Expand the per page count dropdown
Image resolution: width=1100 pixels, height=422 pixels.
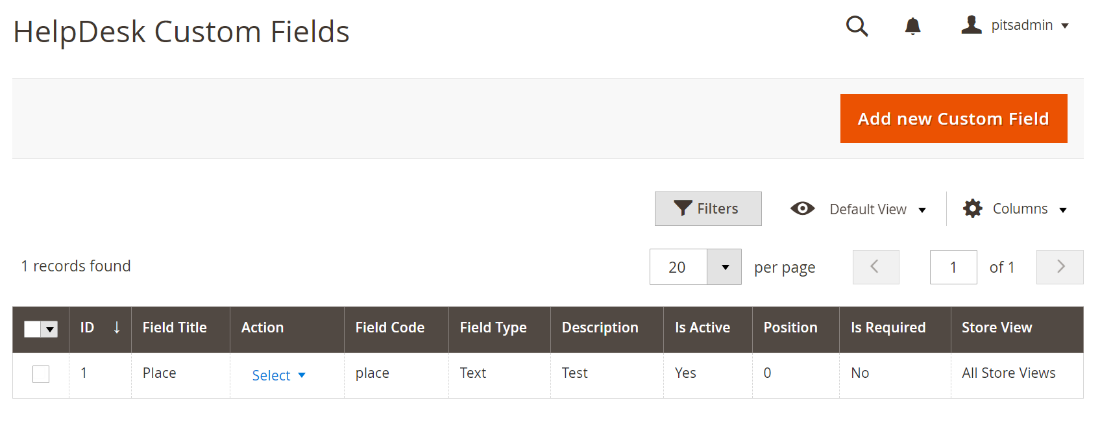tap(724, 267)
